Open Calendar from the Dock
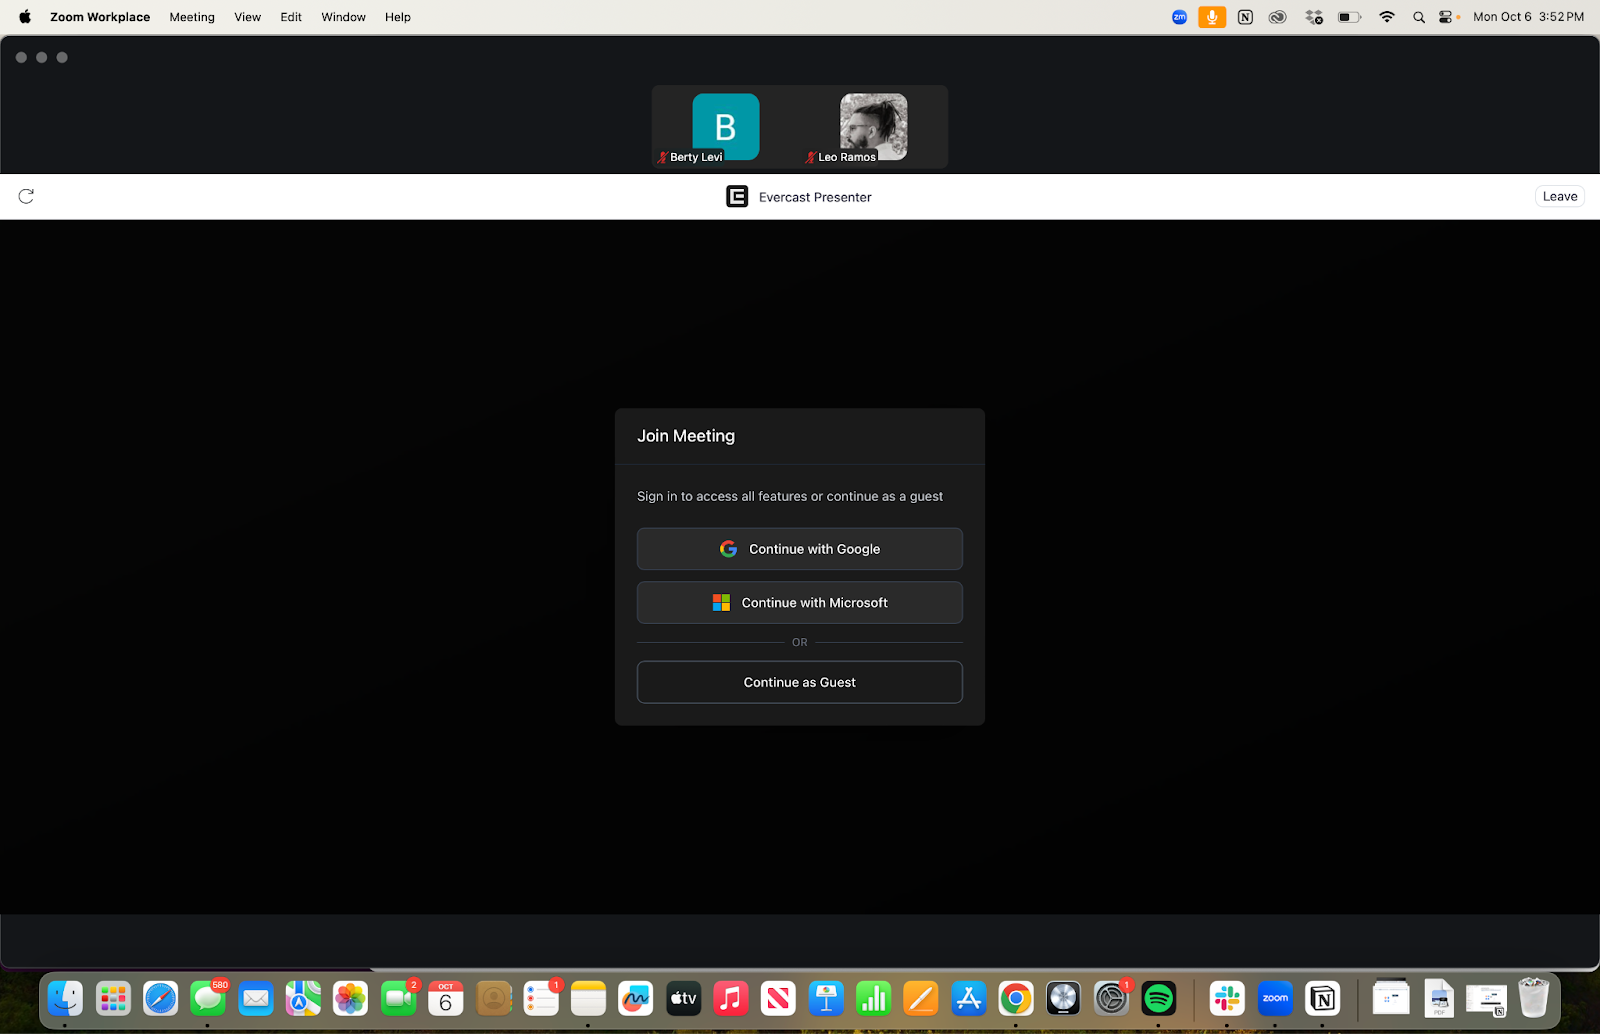The width and height of the screenshot is (1600, 1034). click(446, 998)
